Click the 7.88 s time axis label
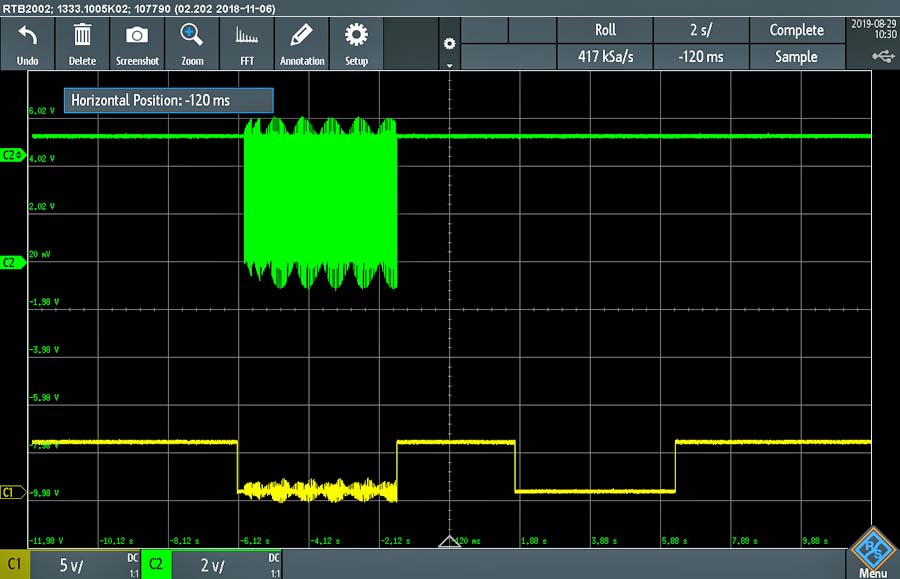 point(745,541)
